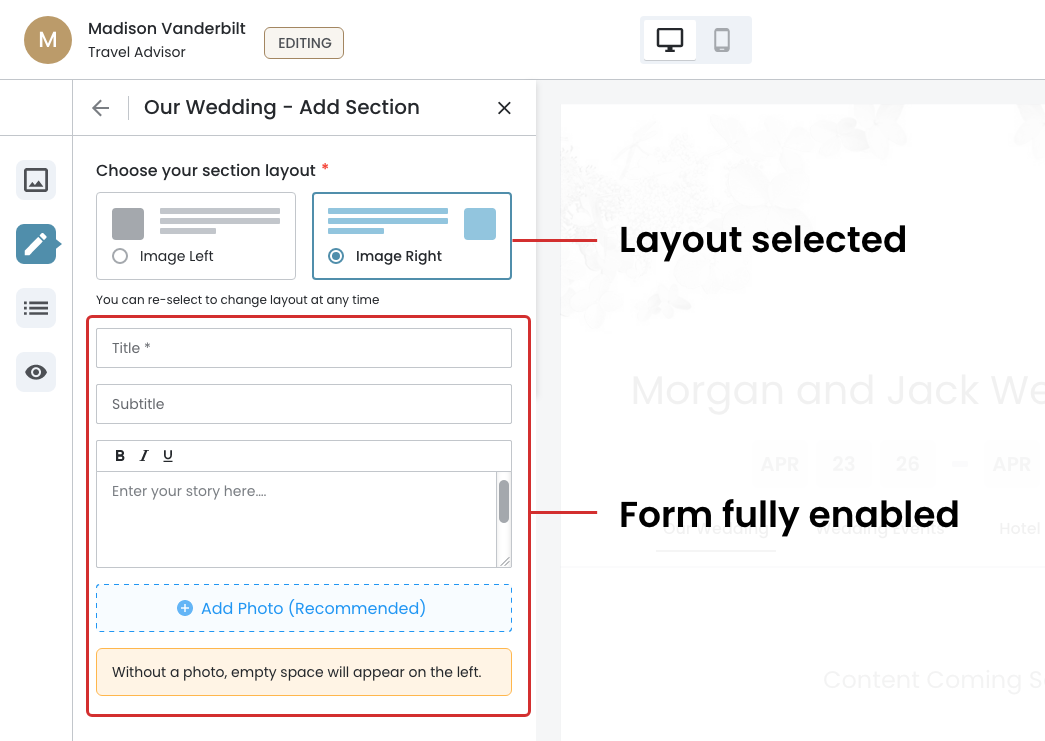Screen dimensions: 1045x741
Task: Open the image gallery sidebar icon
Action: pyautogui.click(x=36, y=180)
